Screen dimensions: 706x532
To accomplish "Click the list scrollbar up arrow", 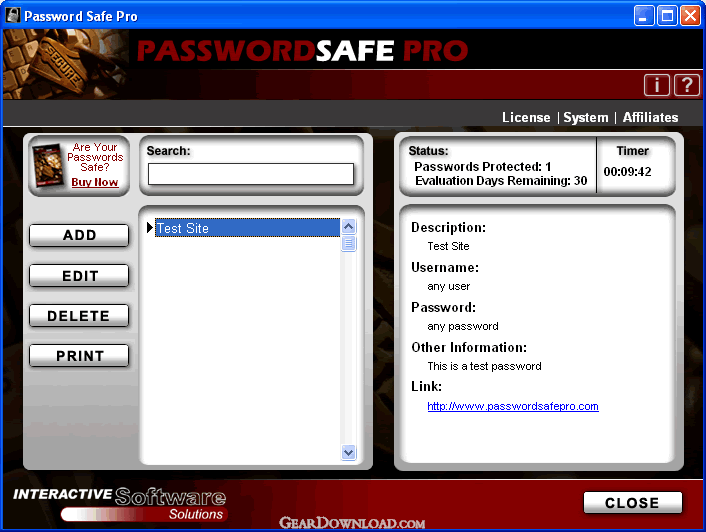I will (348, 226).
